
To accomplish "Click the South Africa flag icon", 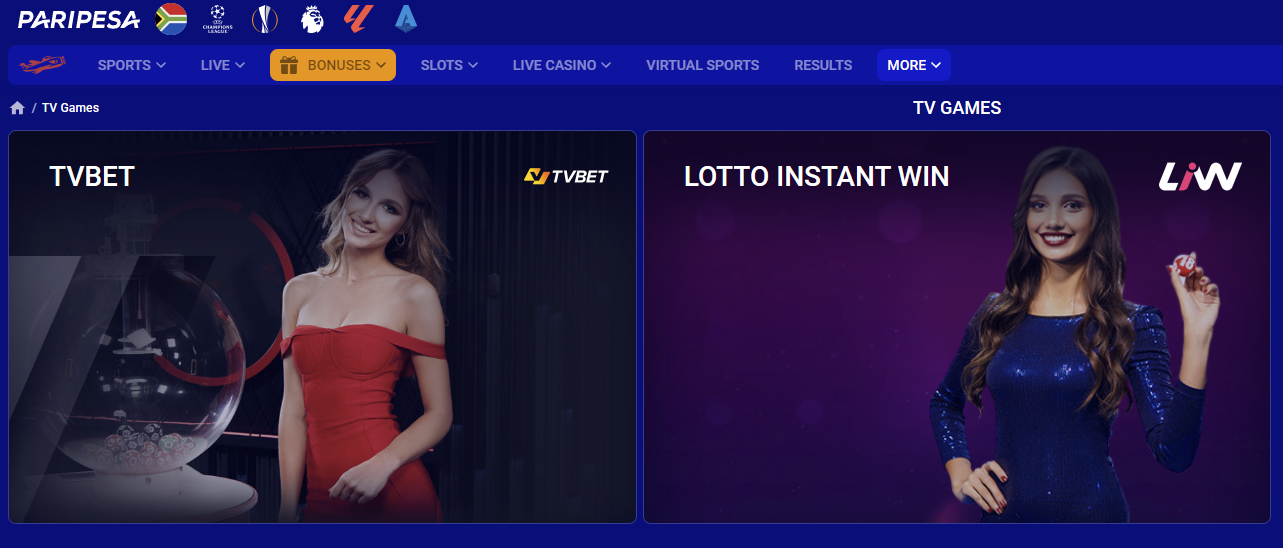I will pyautogui.click(x=172, y=19).
